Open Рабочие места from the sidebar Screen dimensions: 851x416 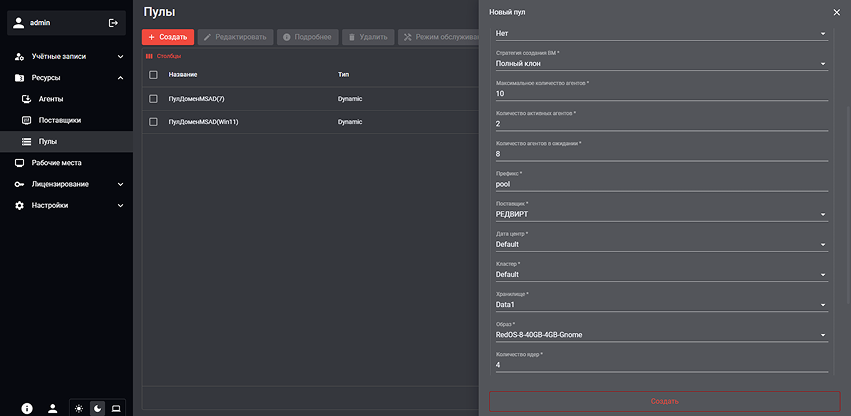(x=56, y=162)
